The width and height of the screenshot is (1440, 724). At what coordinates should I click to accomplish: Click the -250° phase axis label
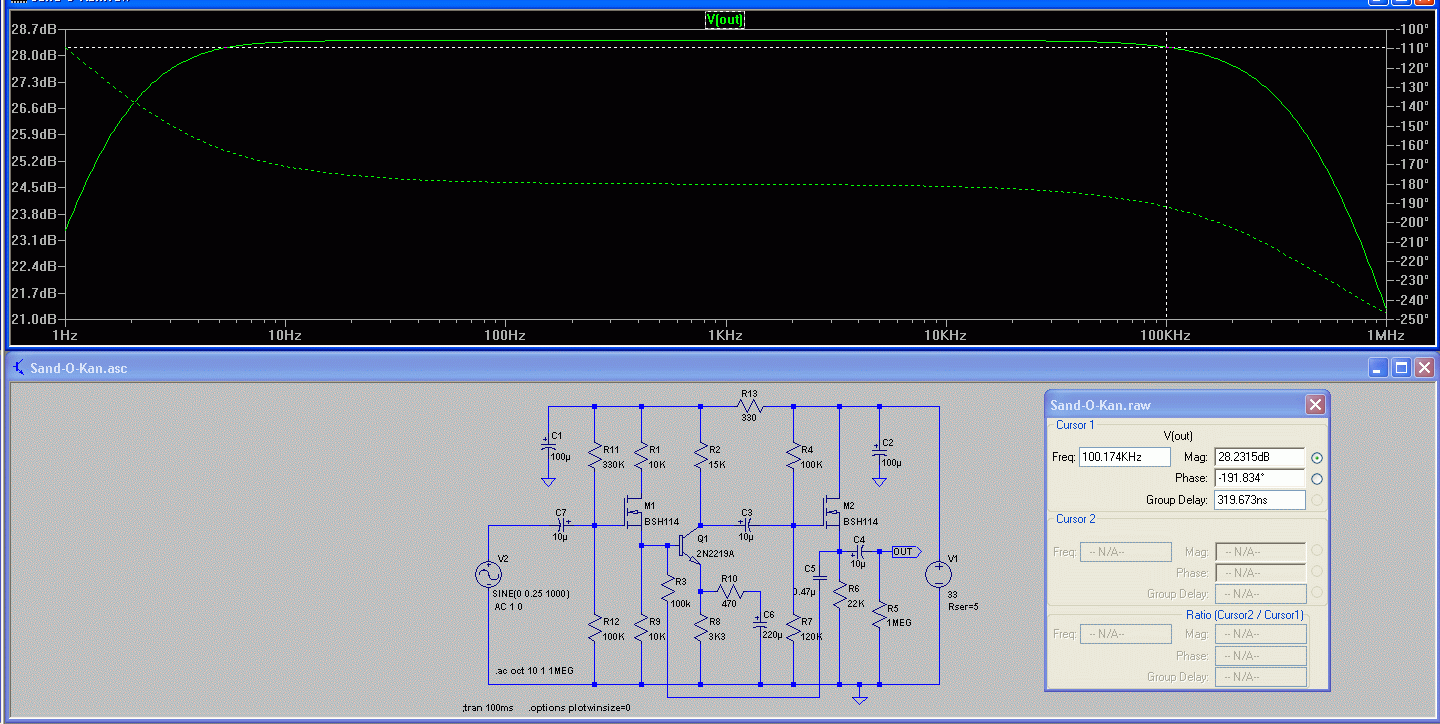[1413, 319]
